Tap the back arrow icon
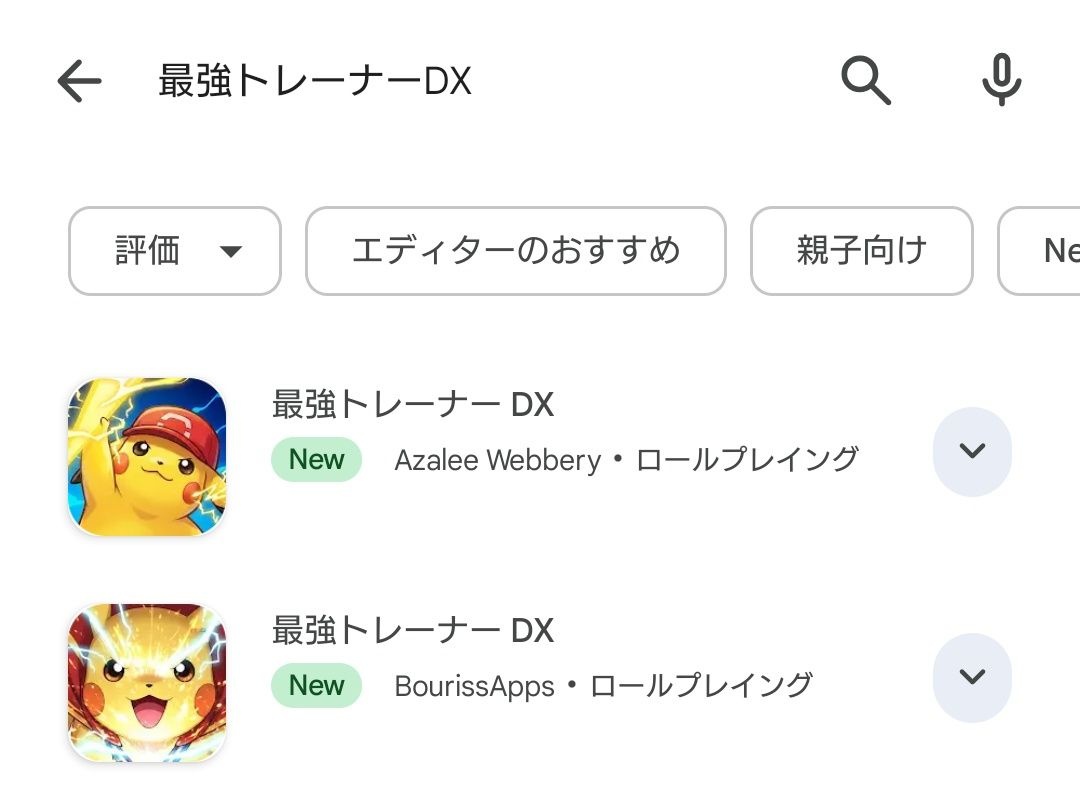 [79, 81]
